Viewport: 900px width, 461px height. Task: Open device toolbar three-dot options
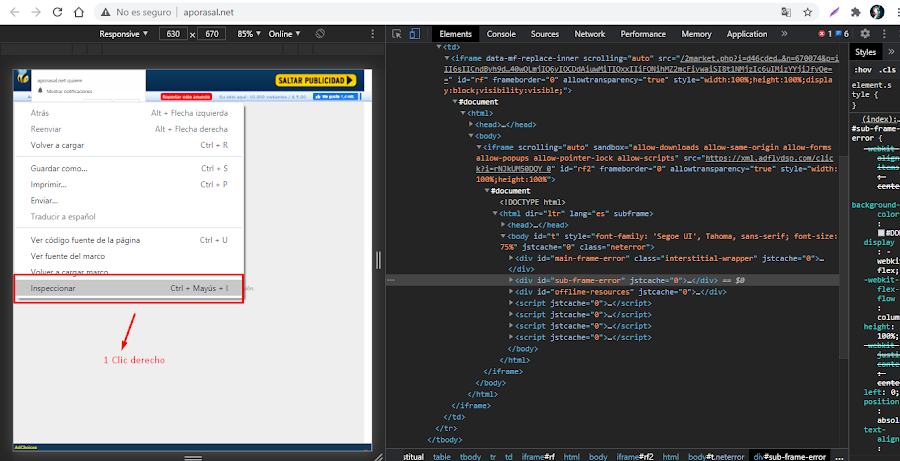click(373, 34)
